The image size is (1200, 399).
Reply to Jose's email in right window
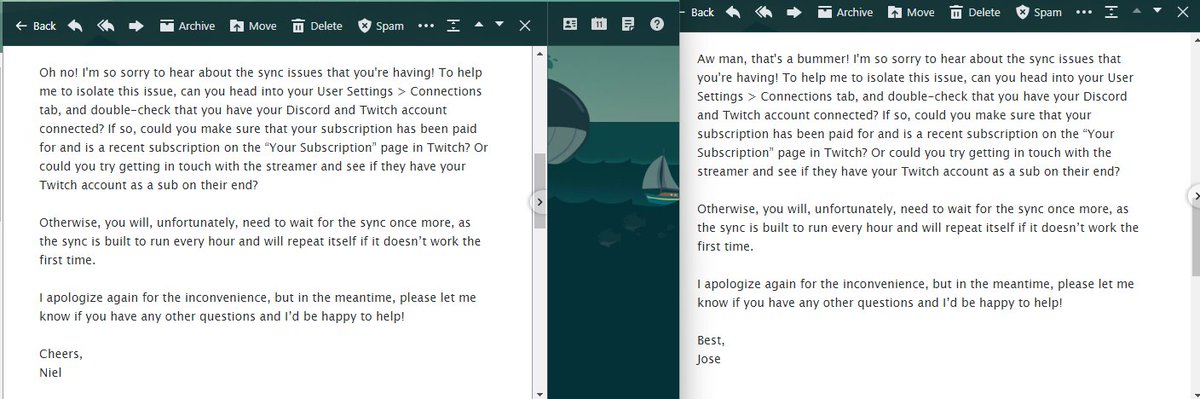coord(733,12)
